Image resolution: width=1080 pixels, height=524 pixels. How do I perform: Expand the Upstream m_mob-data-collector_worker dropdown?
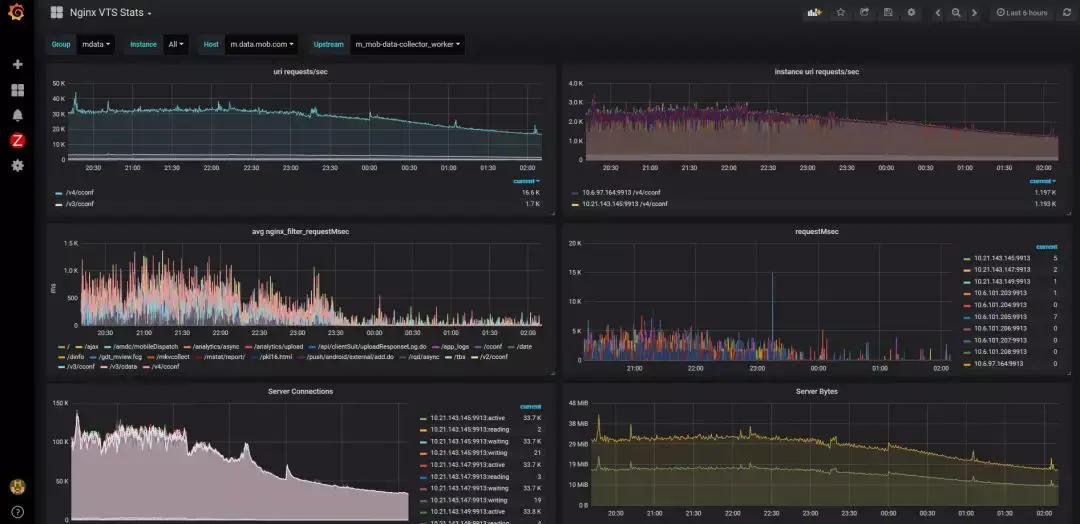coord(407,44)
